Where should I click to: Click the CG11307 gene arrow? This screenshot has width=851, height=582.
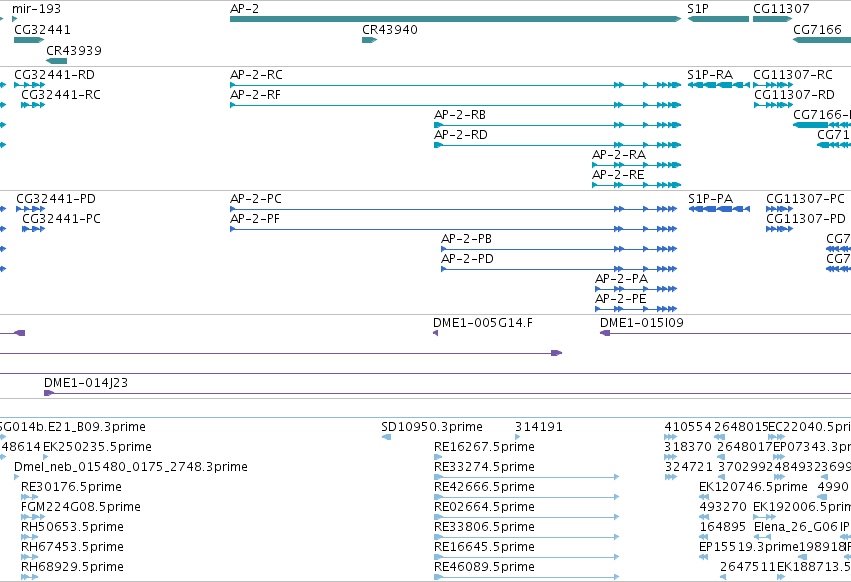coord(772,19)
